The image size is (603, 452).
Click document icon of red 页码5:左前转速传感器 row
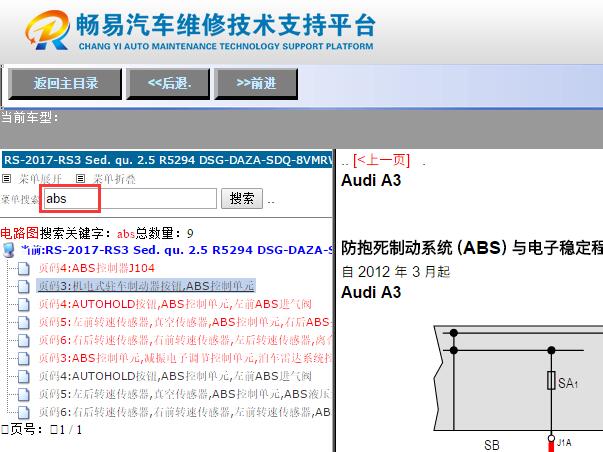coord(23,323)
